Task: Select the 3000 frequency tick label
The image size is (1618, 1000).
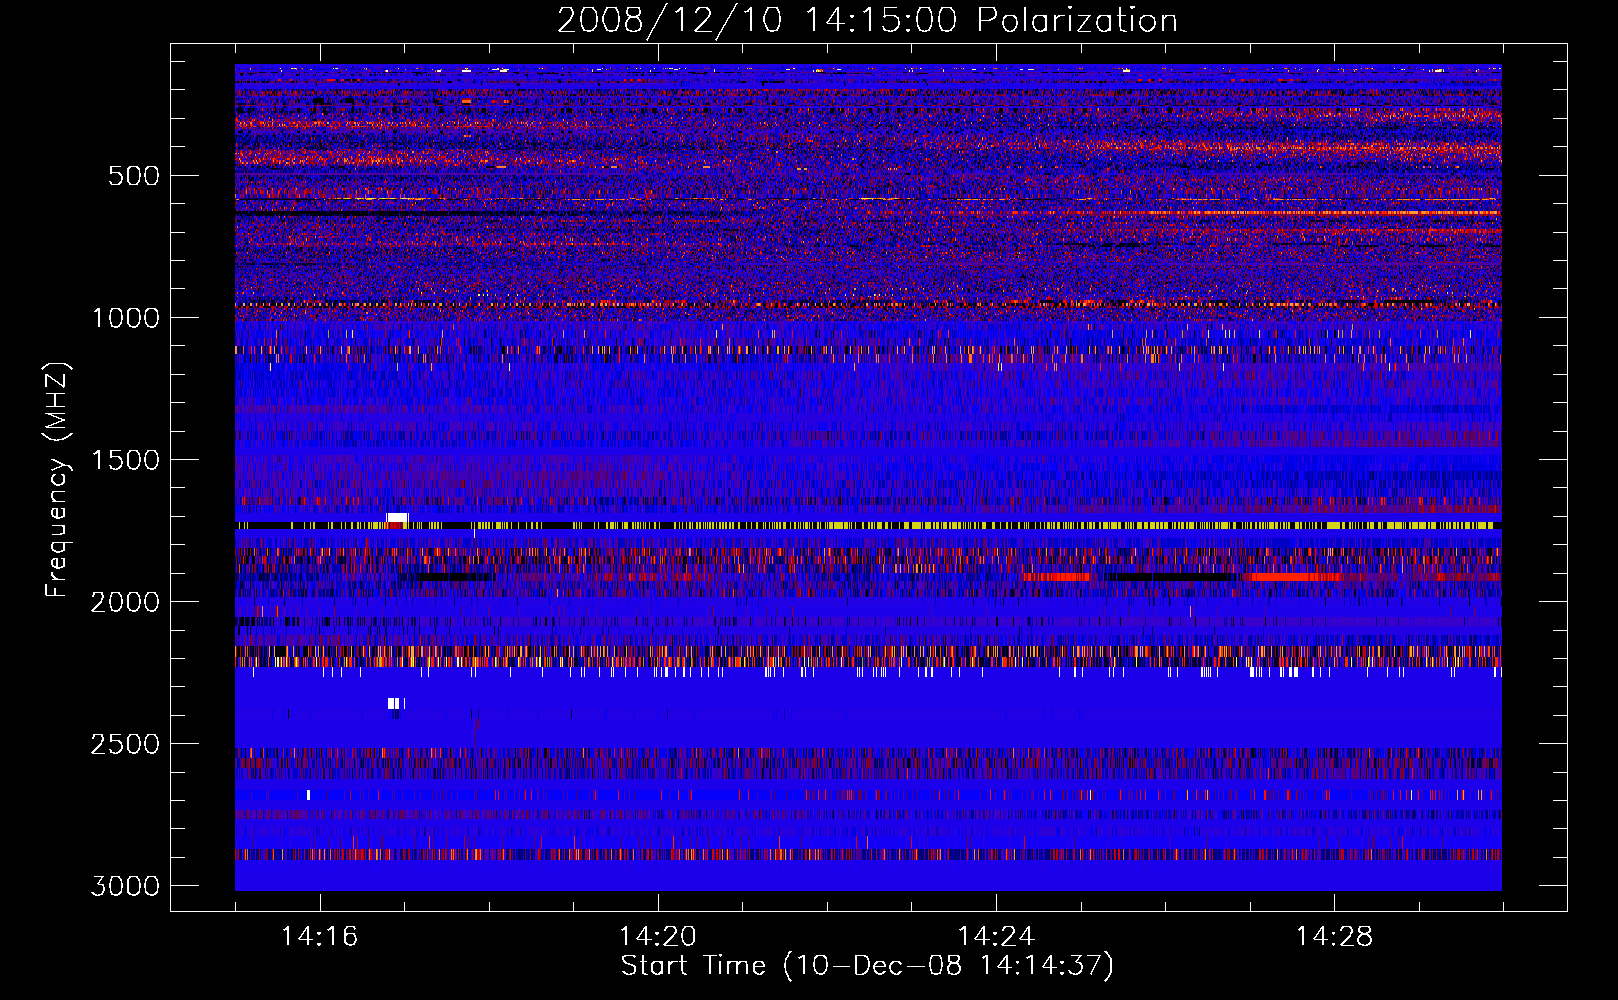Action: [125, 886]
